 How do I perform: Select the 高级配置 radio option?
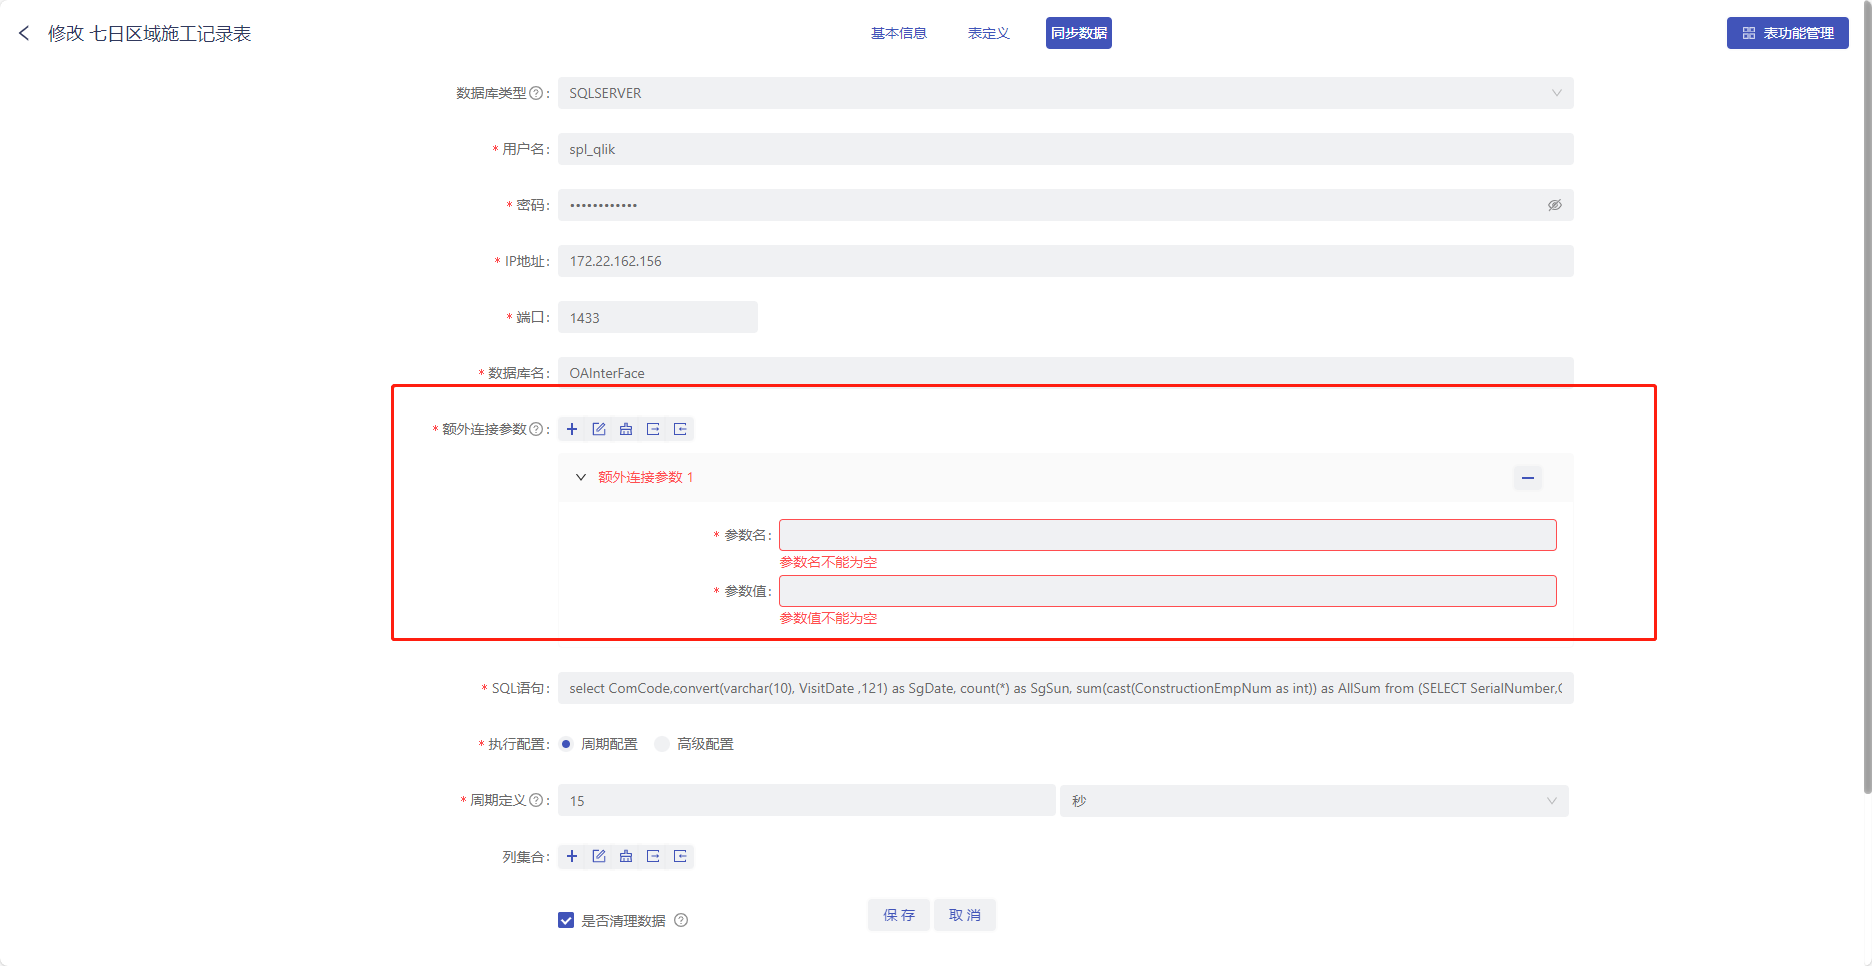point(662,744)
